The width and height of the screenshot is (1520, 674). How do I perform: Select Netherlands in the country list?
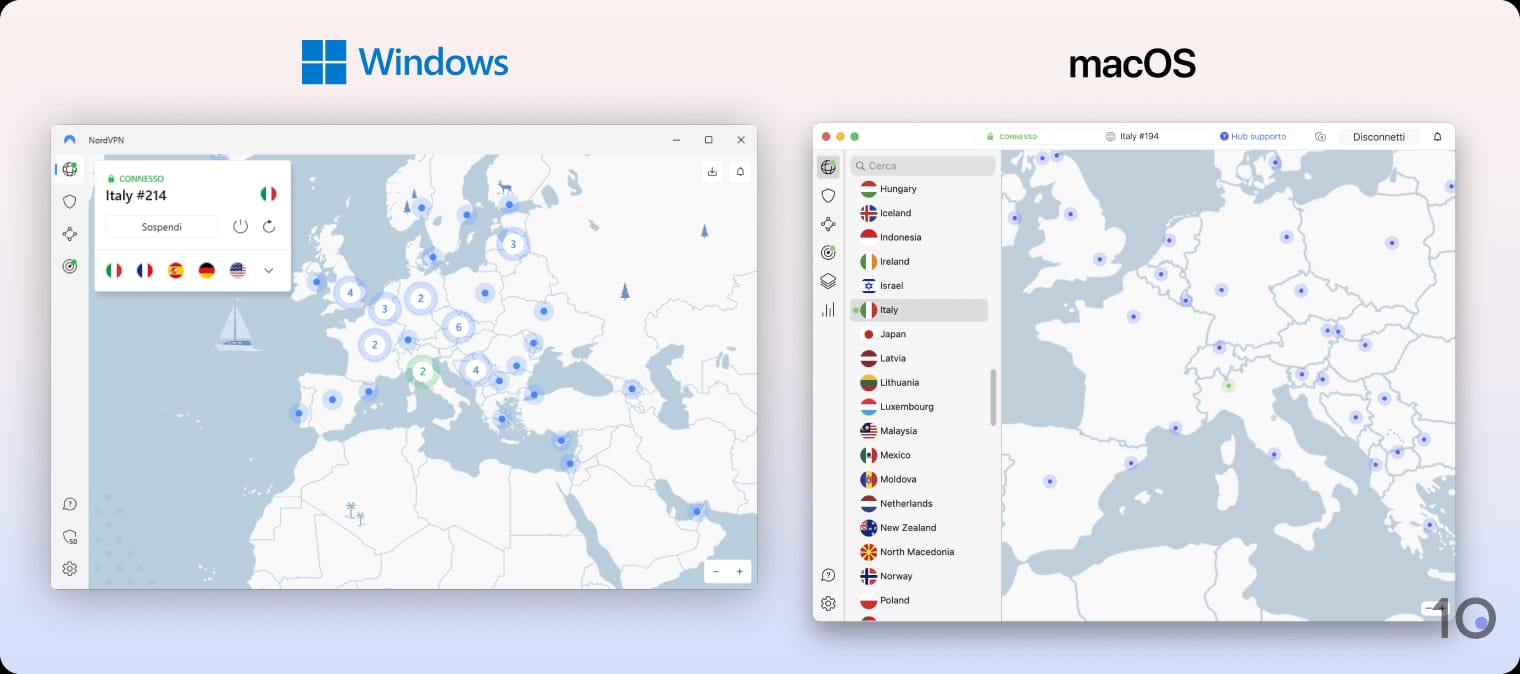pyautogui.click(x=919, y=503)
